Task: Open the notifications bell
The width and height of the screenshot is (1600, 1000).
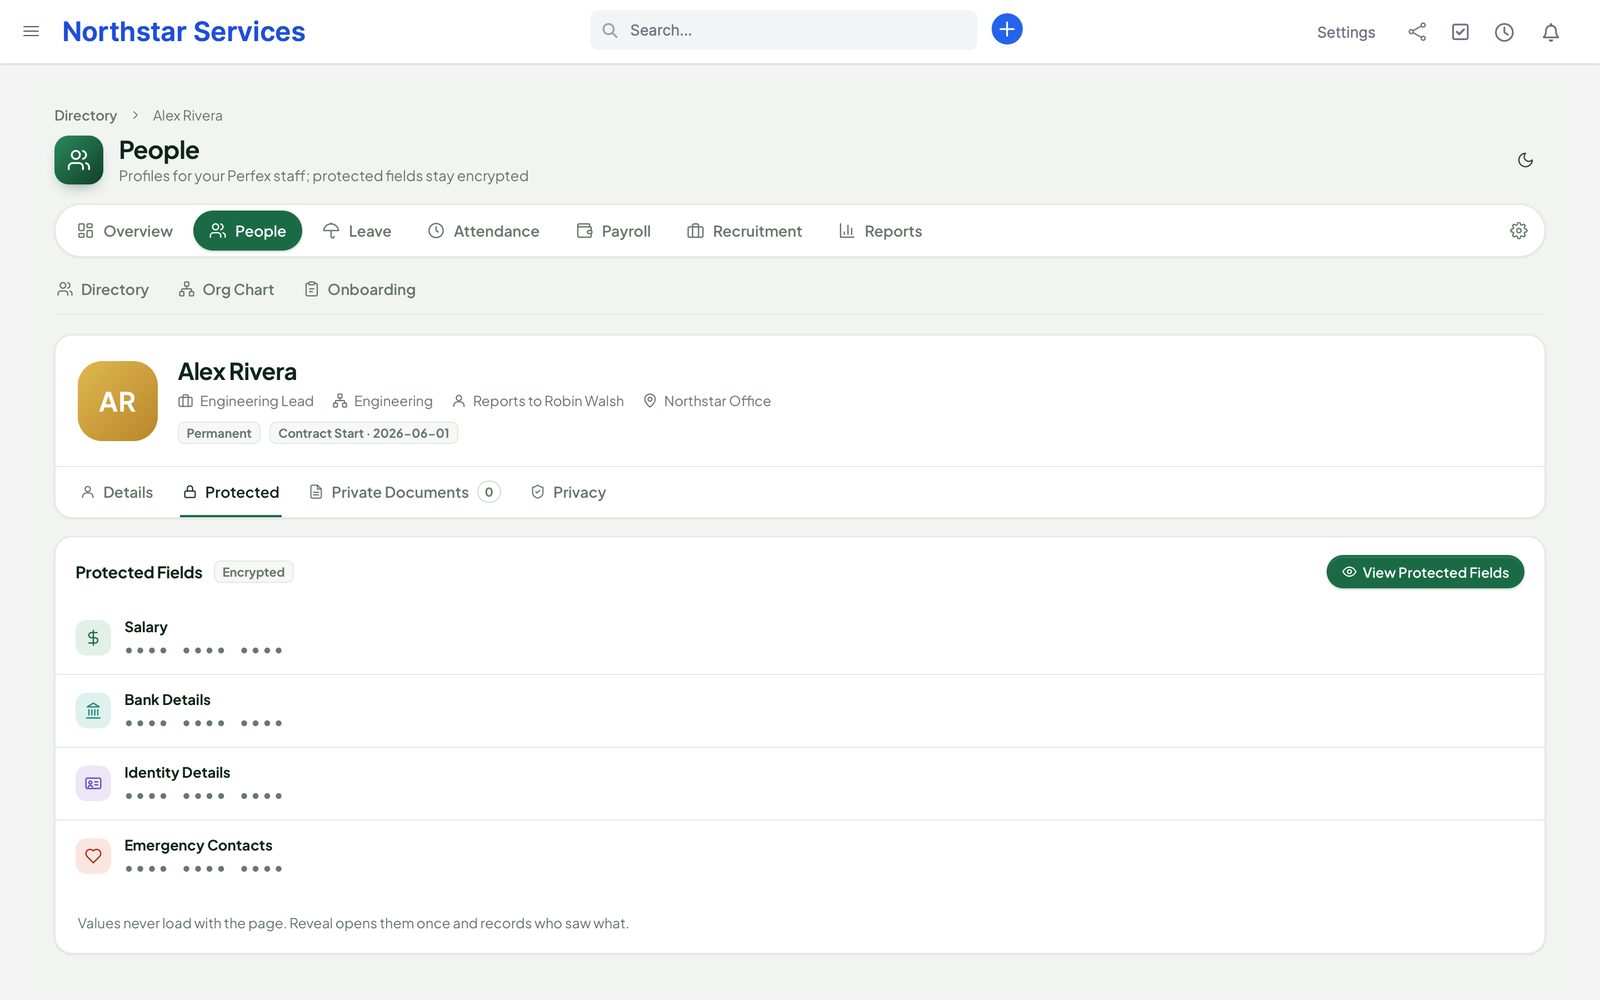Action: [x=1550, y=32]
